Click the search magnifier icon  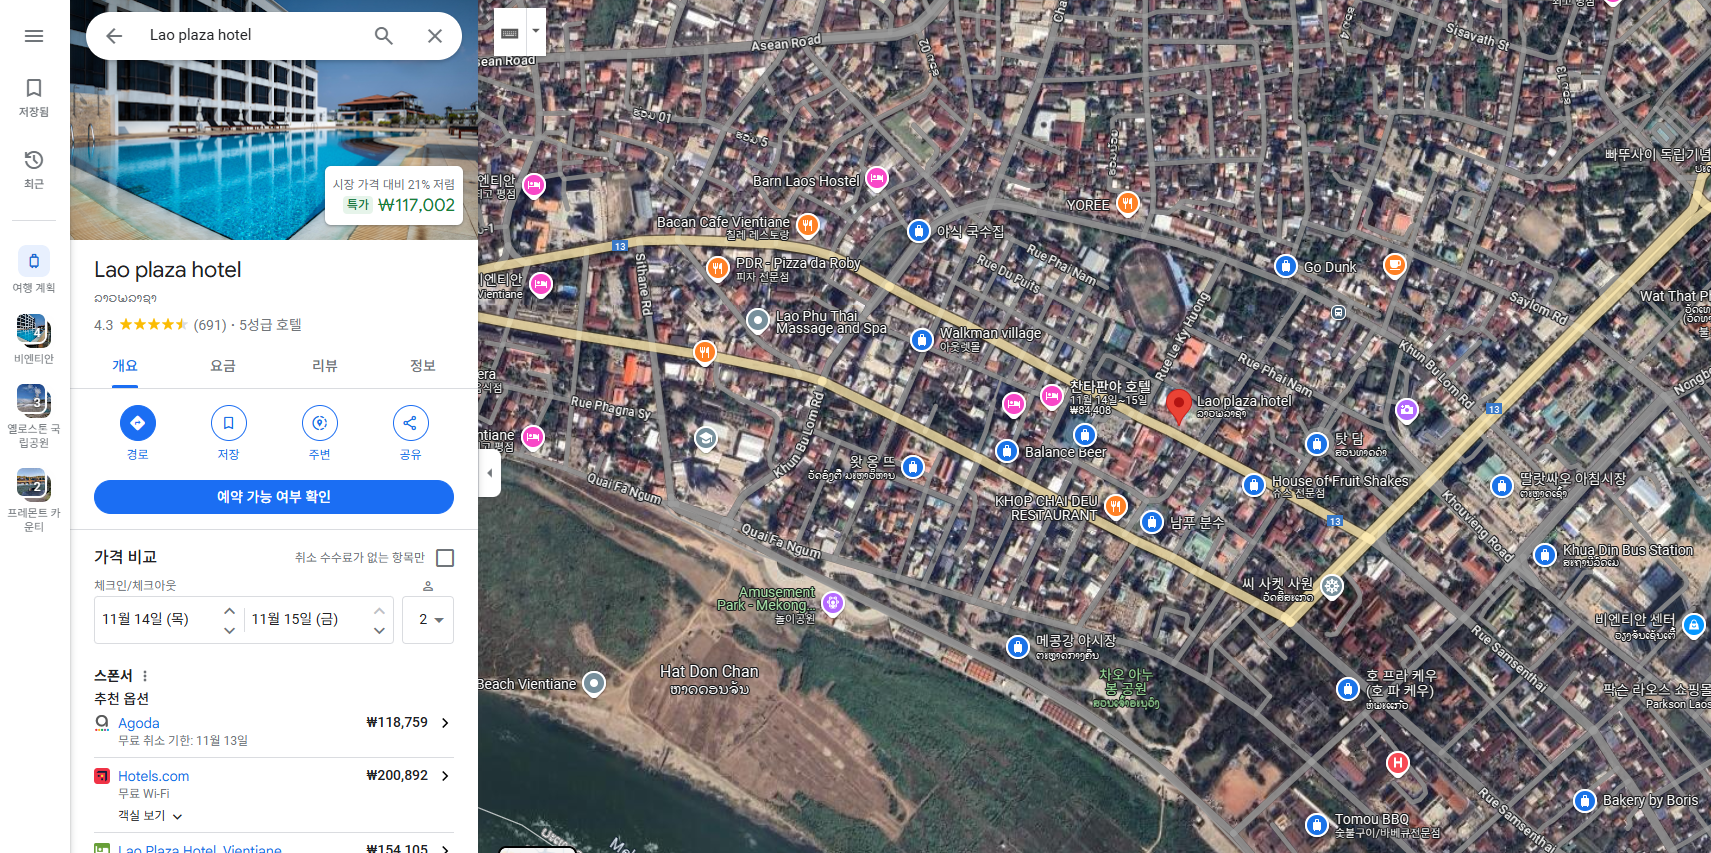(x=383, y=36)
